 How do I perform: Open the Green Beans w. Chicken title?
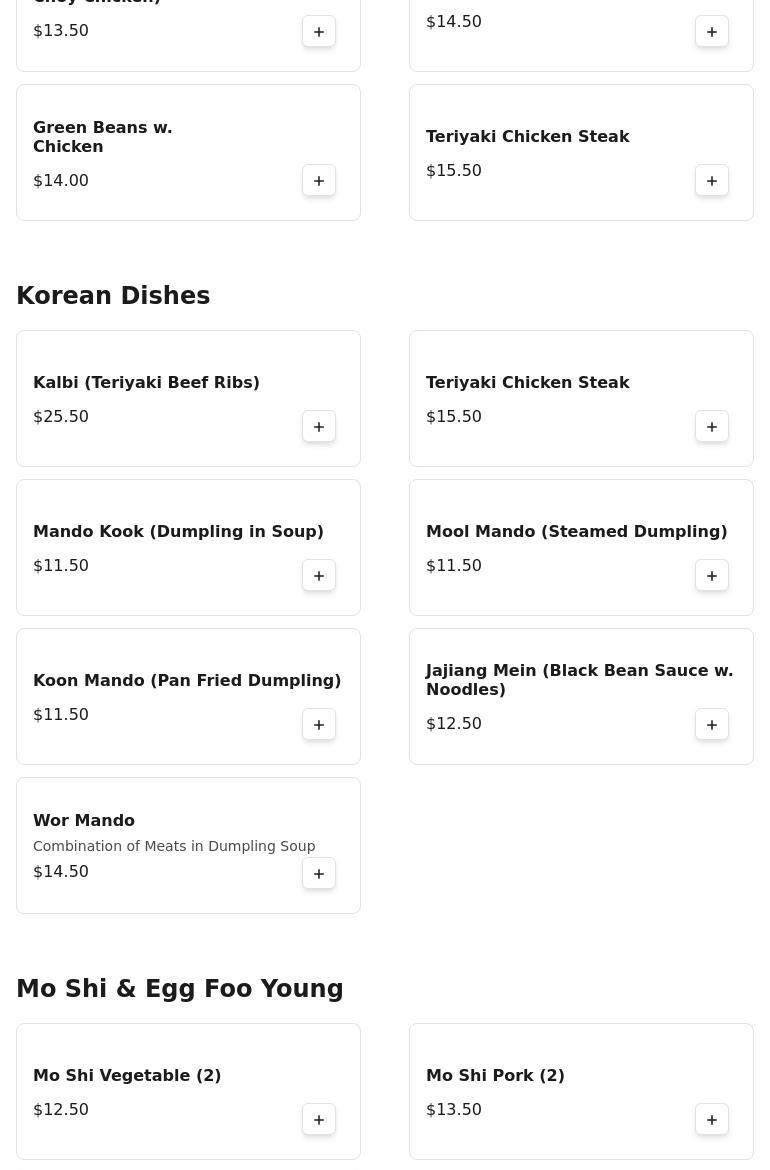102,137
